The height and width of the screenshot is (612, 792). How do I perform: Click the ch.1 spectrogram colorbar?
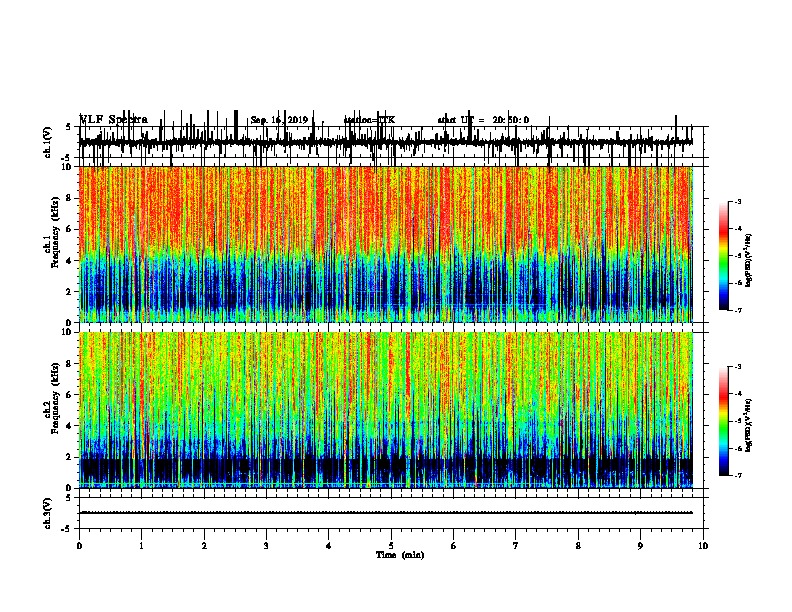[723, 255]
